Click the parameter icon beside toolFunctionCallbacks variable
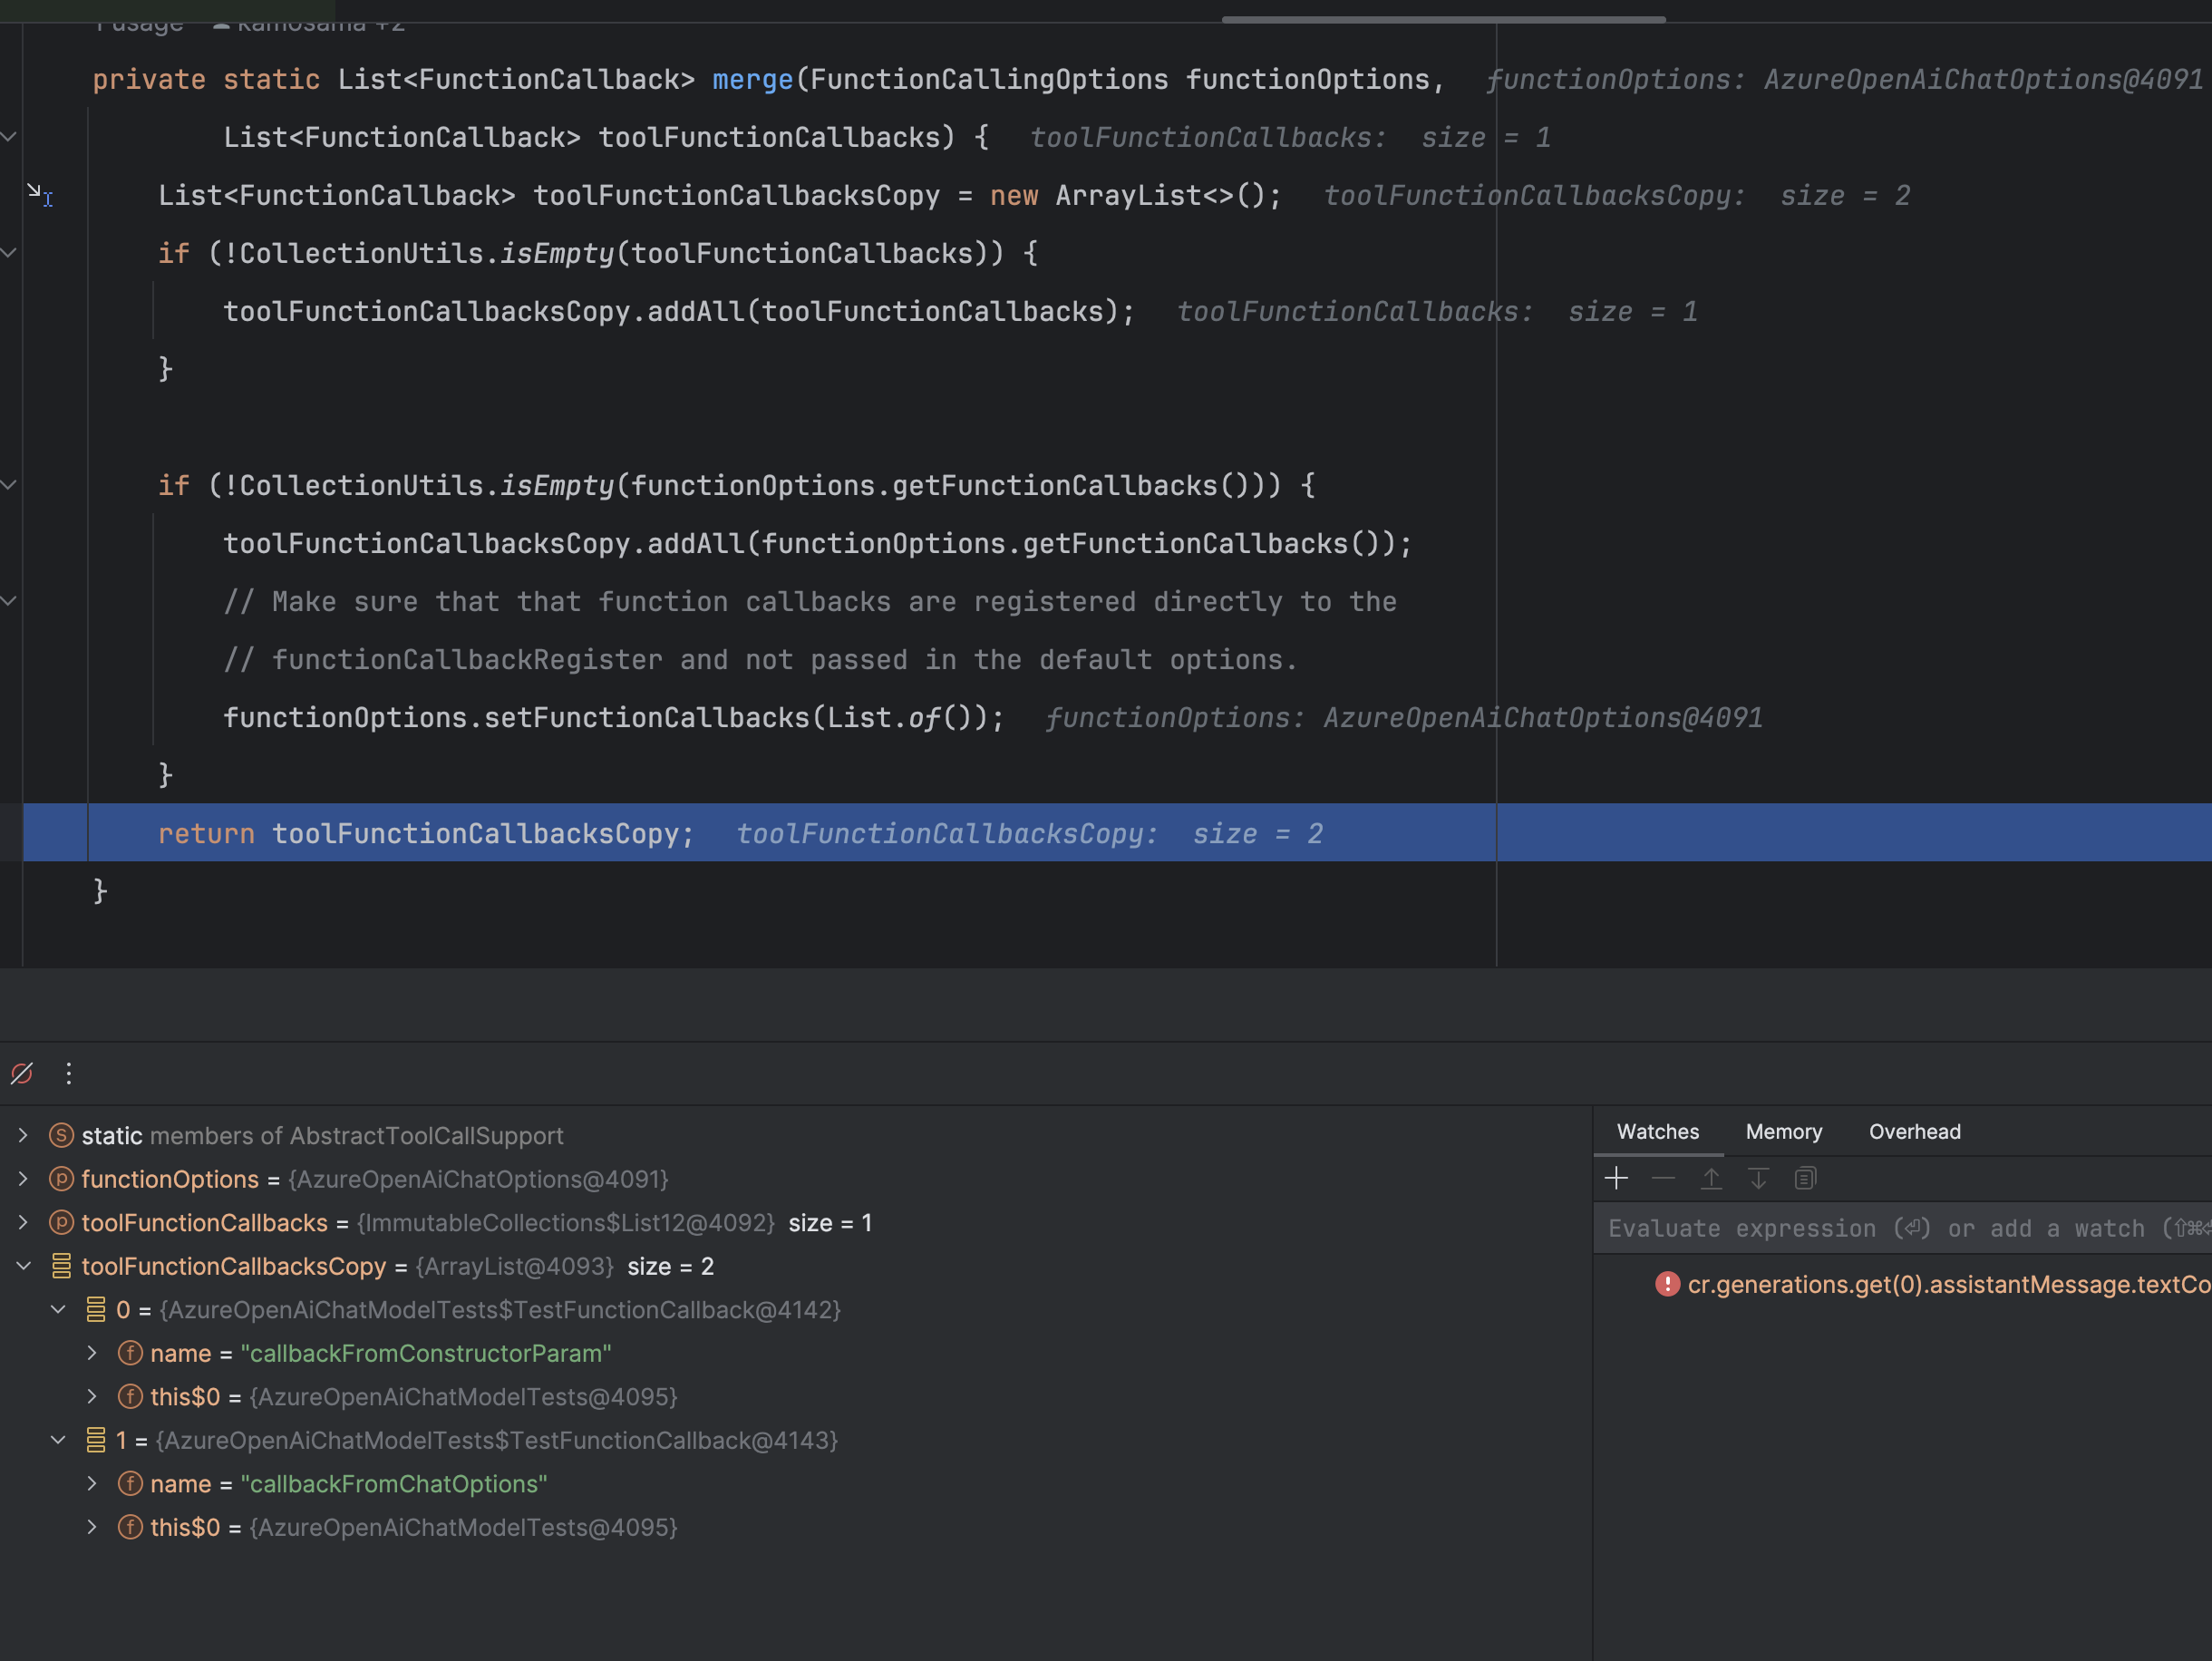2212x1661 pixels. click(x=61, y=1222)
